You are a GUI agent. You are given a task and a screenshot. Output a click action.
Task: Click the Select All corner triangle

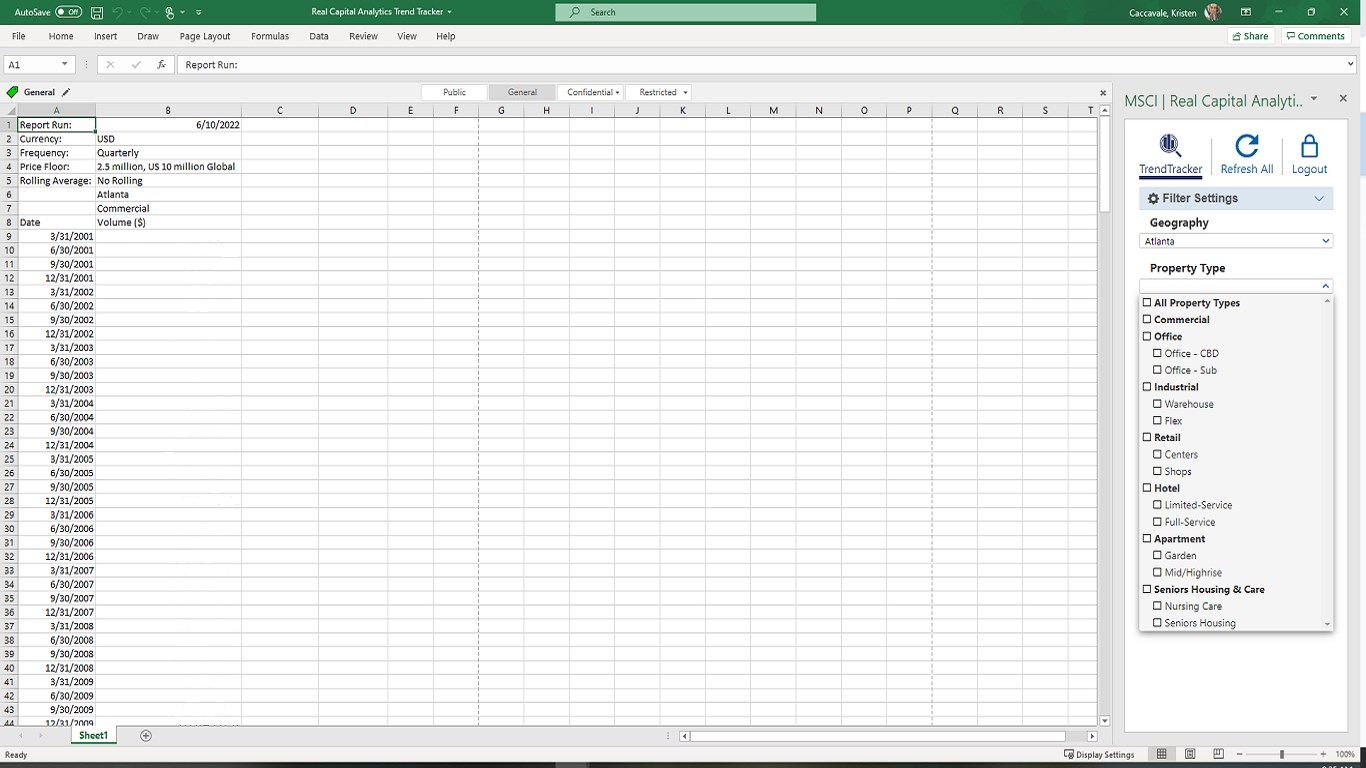point(10,110)
